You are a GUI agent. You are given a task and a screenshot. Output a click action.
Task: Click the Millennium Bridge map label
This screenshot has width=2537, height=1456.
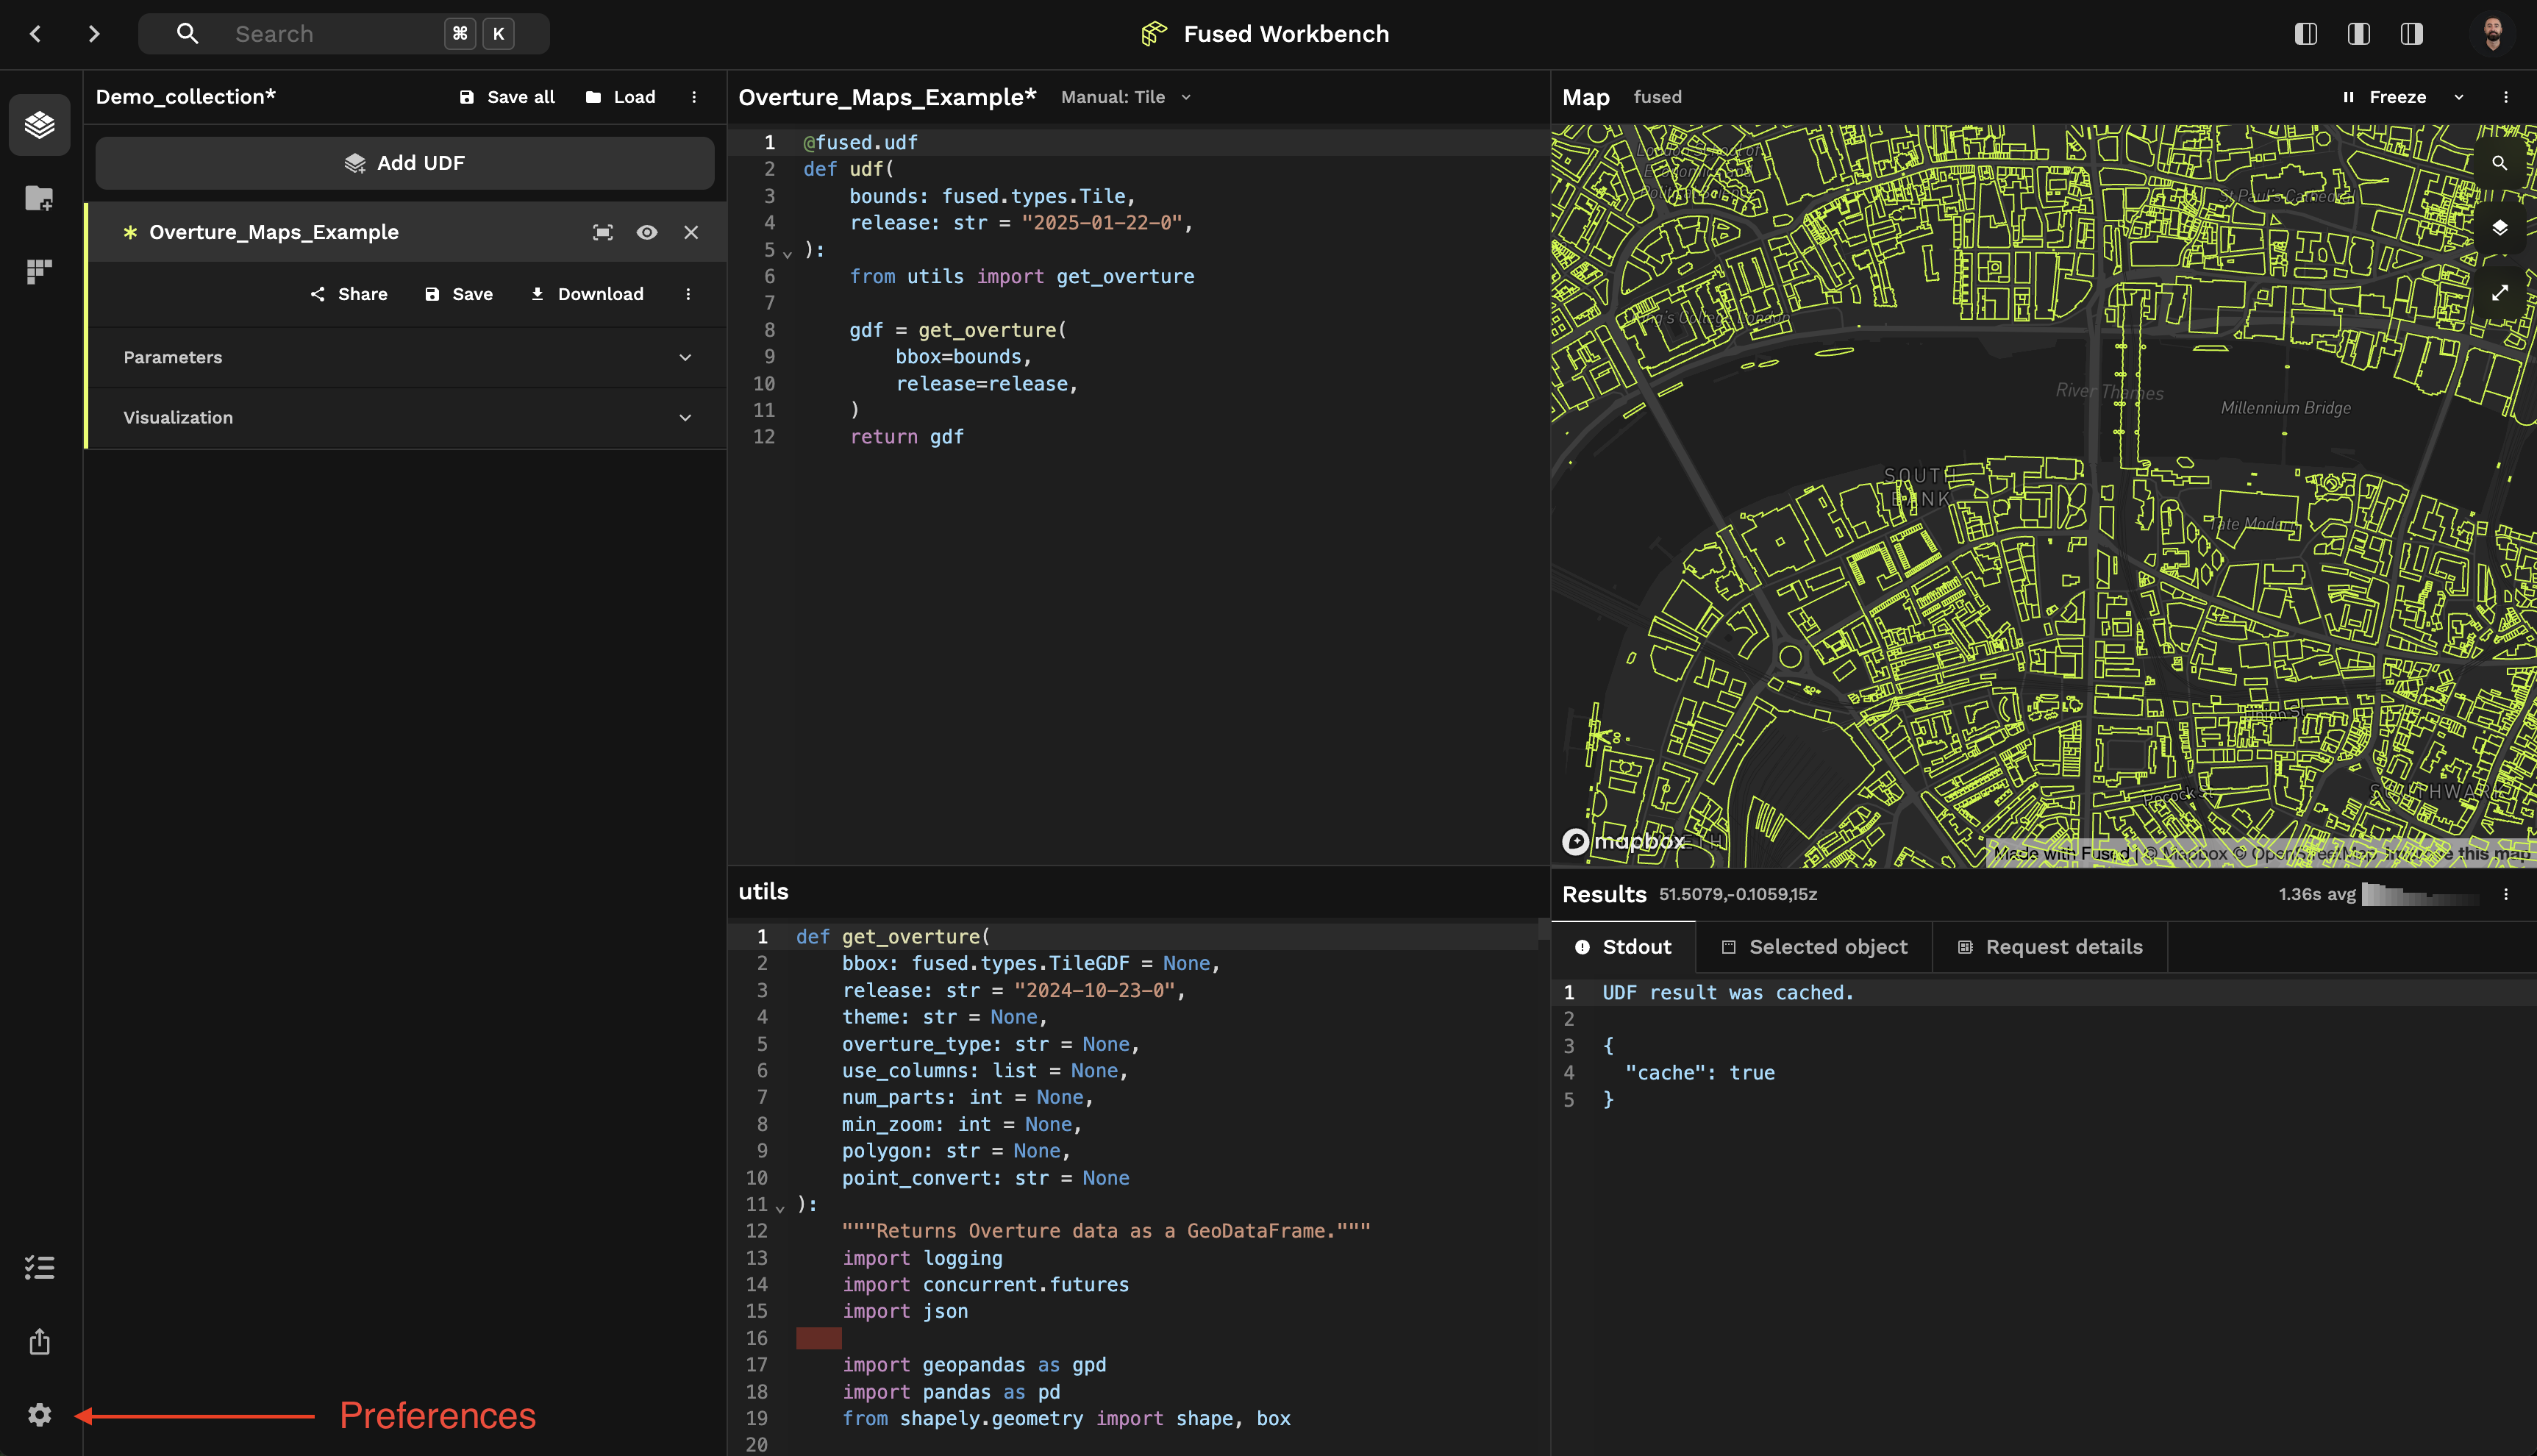pyautogui.click(x=2286, y=408)
